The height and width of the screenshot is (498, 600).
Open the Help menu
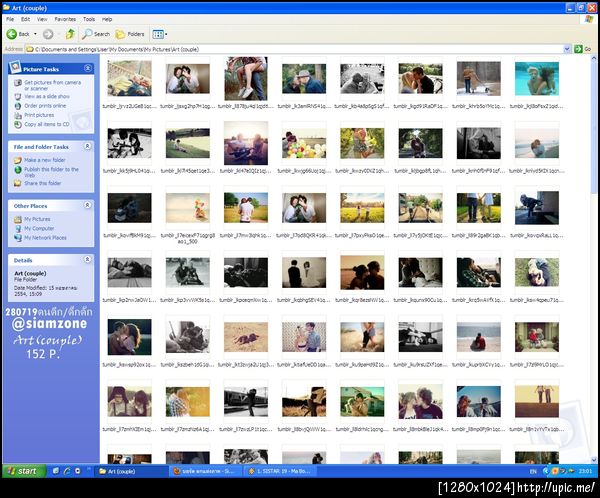click(x=107, y=19)
